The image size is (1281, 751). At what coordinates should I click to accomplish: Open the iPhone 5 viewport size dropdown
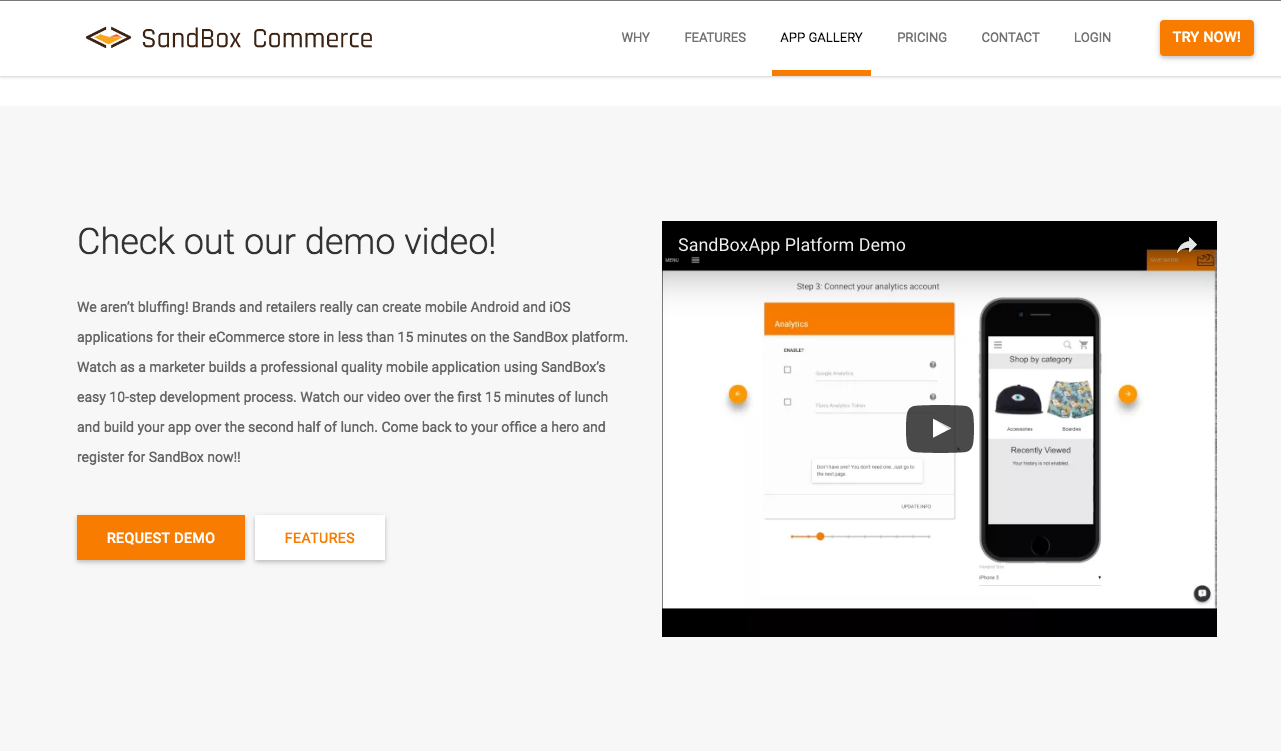point(1040,578)
